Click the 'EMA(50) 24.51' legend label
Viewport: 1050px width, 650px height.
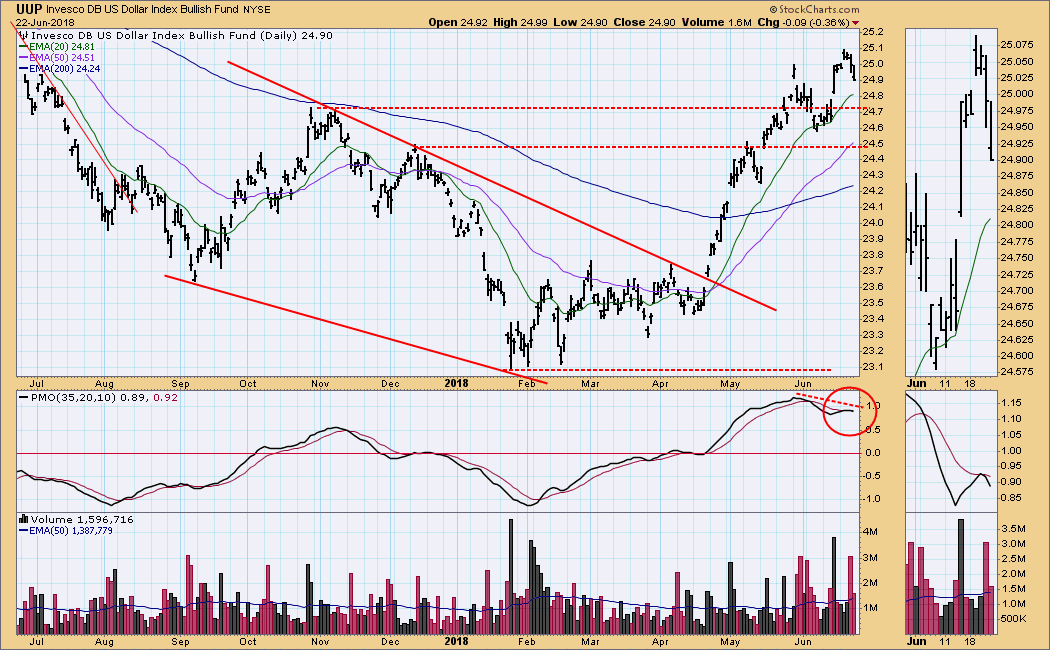(62, 58)
